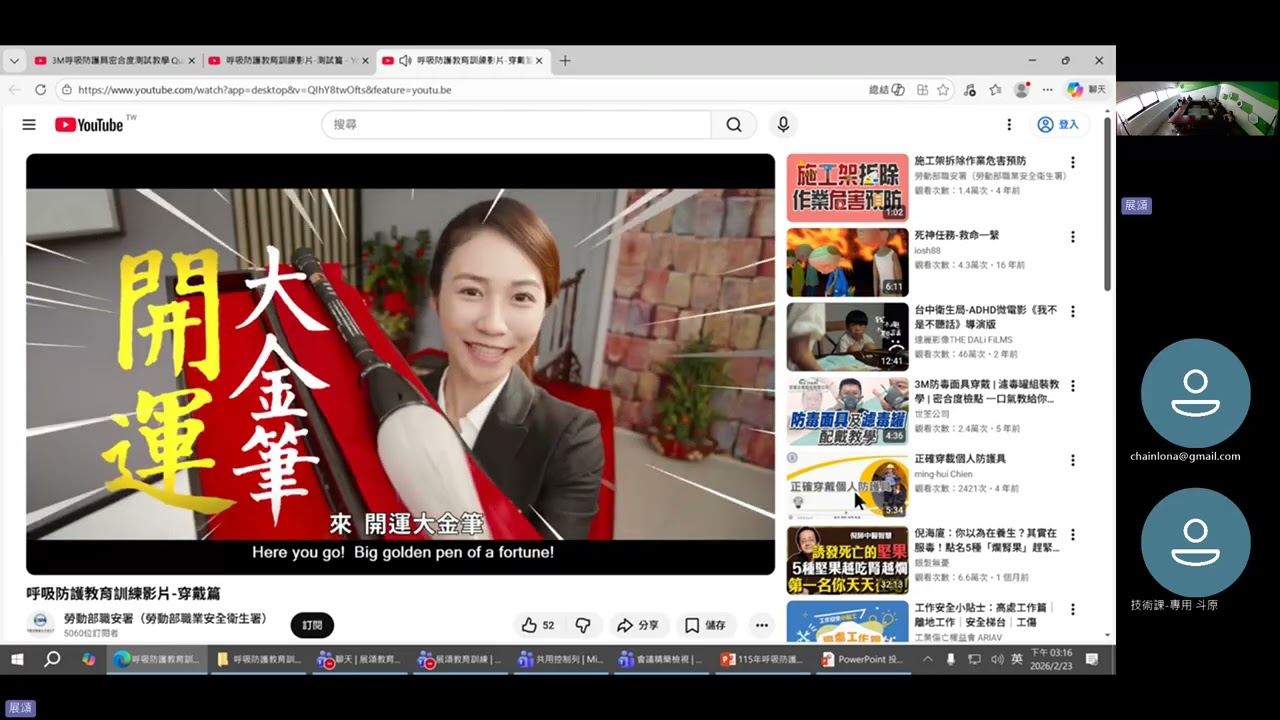
Task: Like the video with thumbs-up 52
Action: (537, 626)
